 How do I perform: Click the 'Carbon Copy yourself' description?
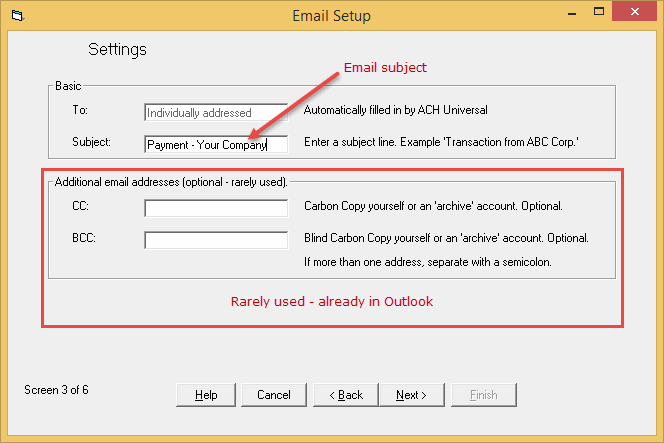pyautogui.click(x=433, y=206)
